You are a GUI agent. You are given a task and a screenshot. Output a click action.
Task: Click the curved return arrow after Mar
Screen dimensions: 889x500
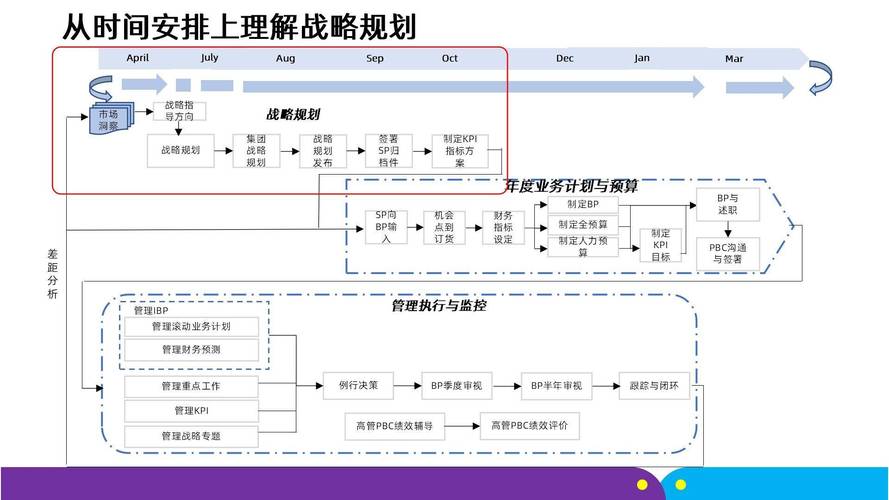click(820, 78)
